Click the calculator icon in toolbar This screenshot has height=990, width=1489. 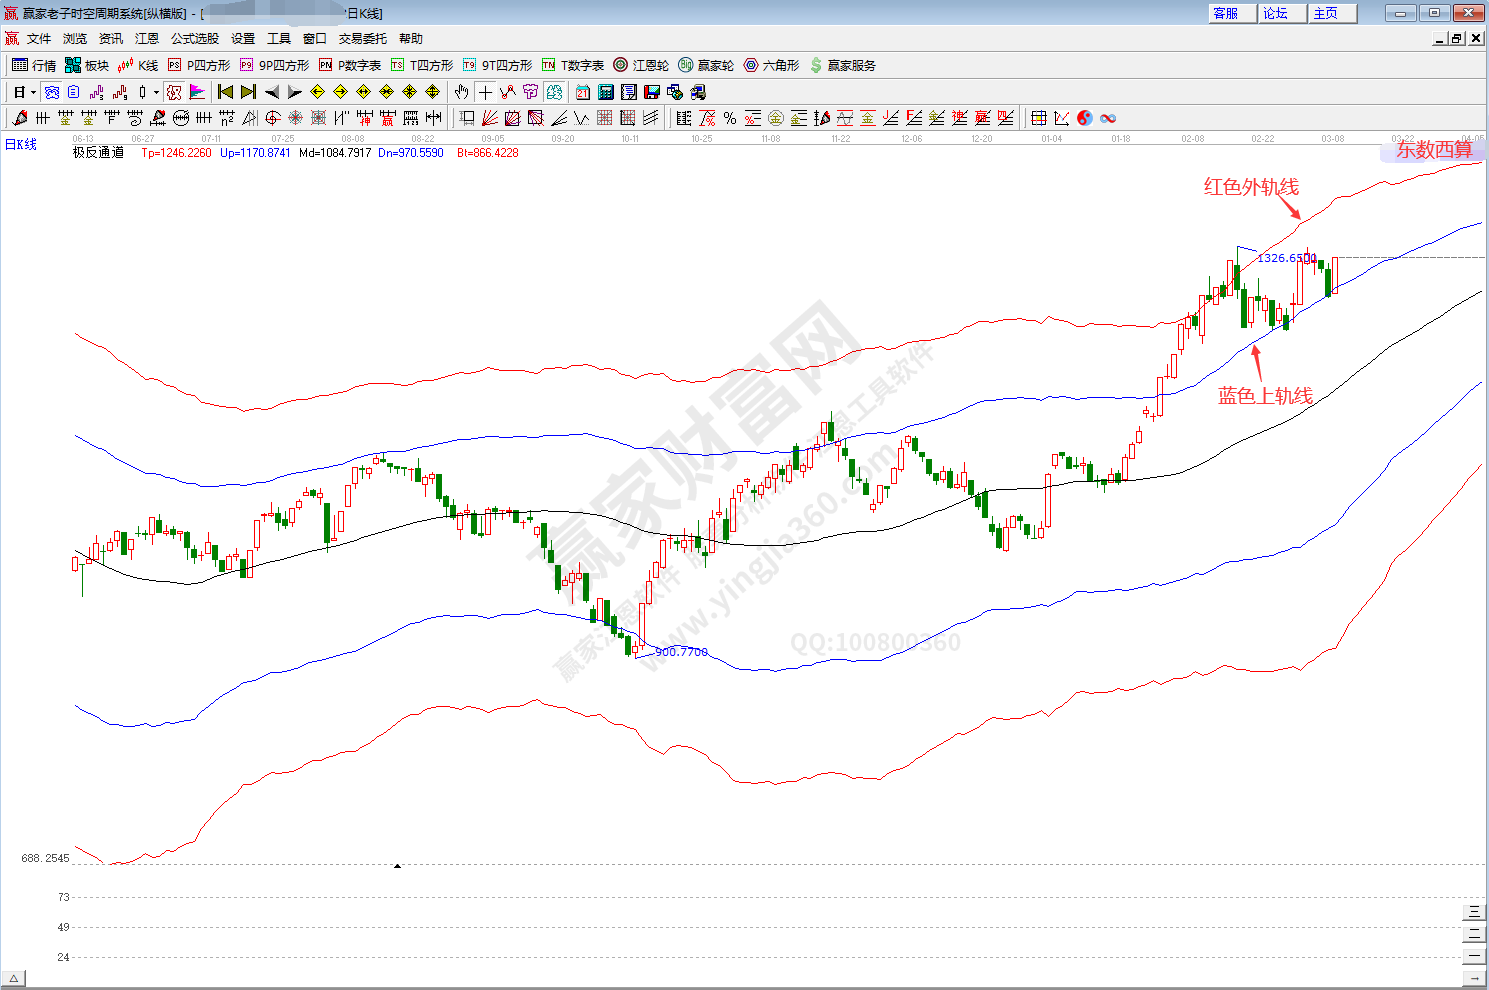tap(606, 92)
